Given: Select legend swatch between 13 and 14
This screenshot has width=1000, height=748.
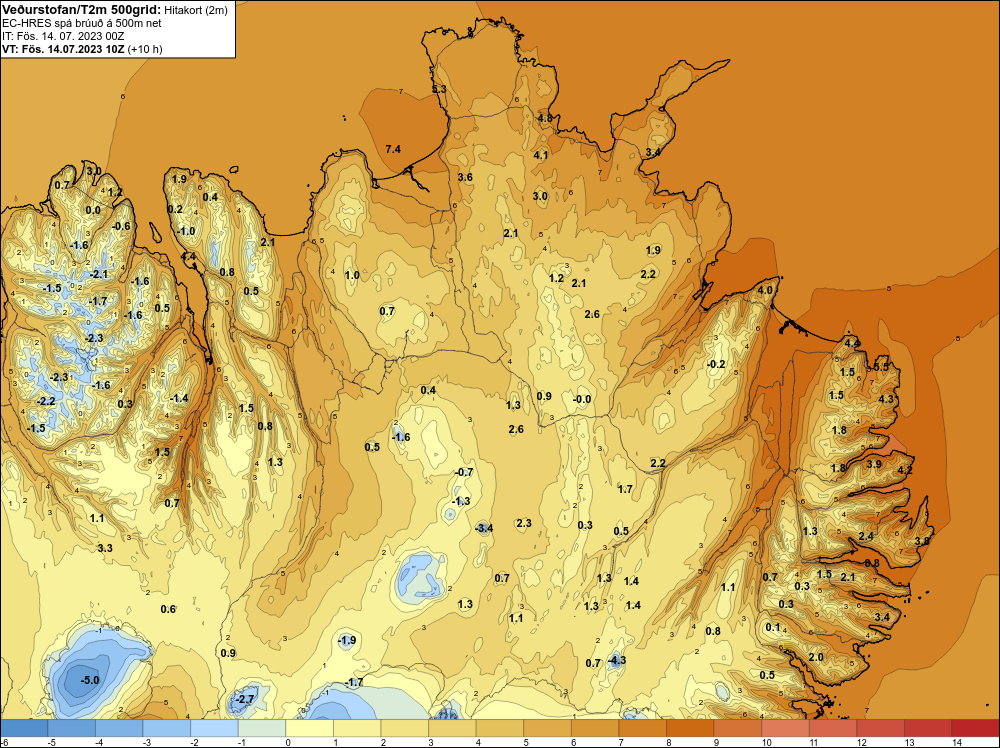Looking at the screenshot, I should point(928,728).
